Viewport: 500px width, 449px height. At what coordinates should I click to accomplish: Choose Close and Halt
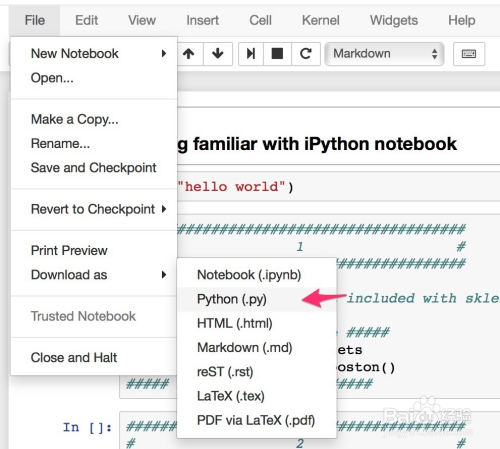94,358
